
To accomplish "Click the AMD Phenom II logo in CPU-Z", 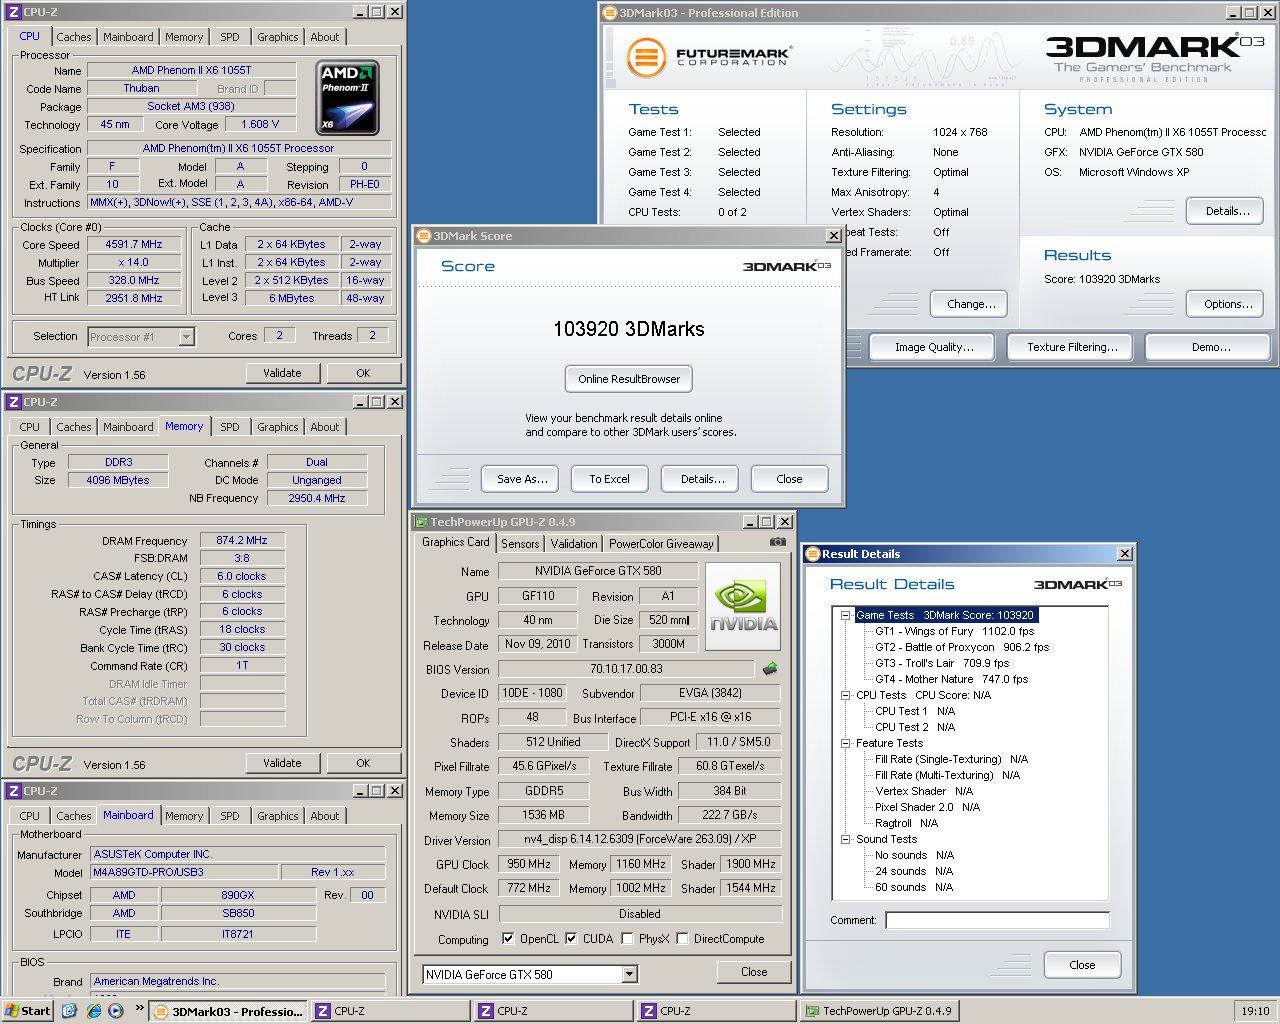I will pyautogui.click(x=348, y=98).
